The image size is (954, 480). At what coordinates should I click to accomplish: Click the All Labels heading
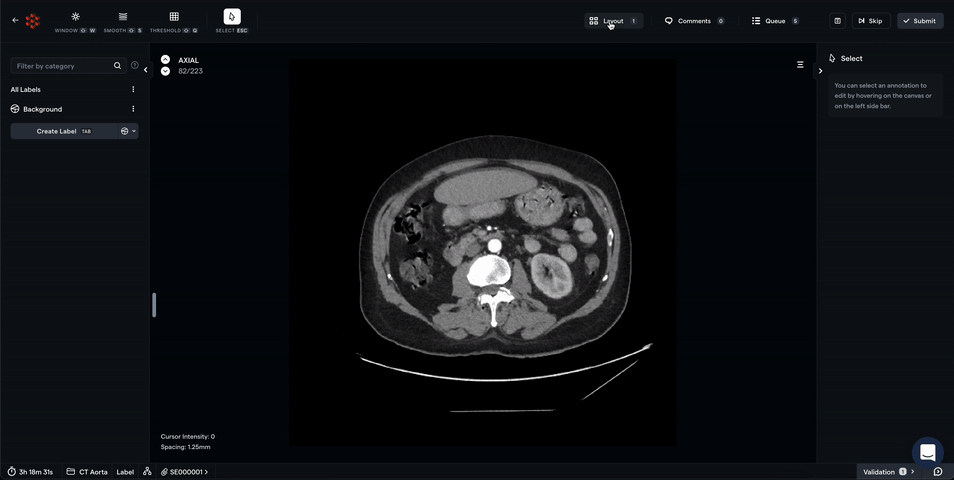(x=26, y=89)
